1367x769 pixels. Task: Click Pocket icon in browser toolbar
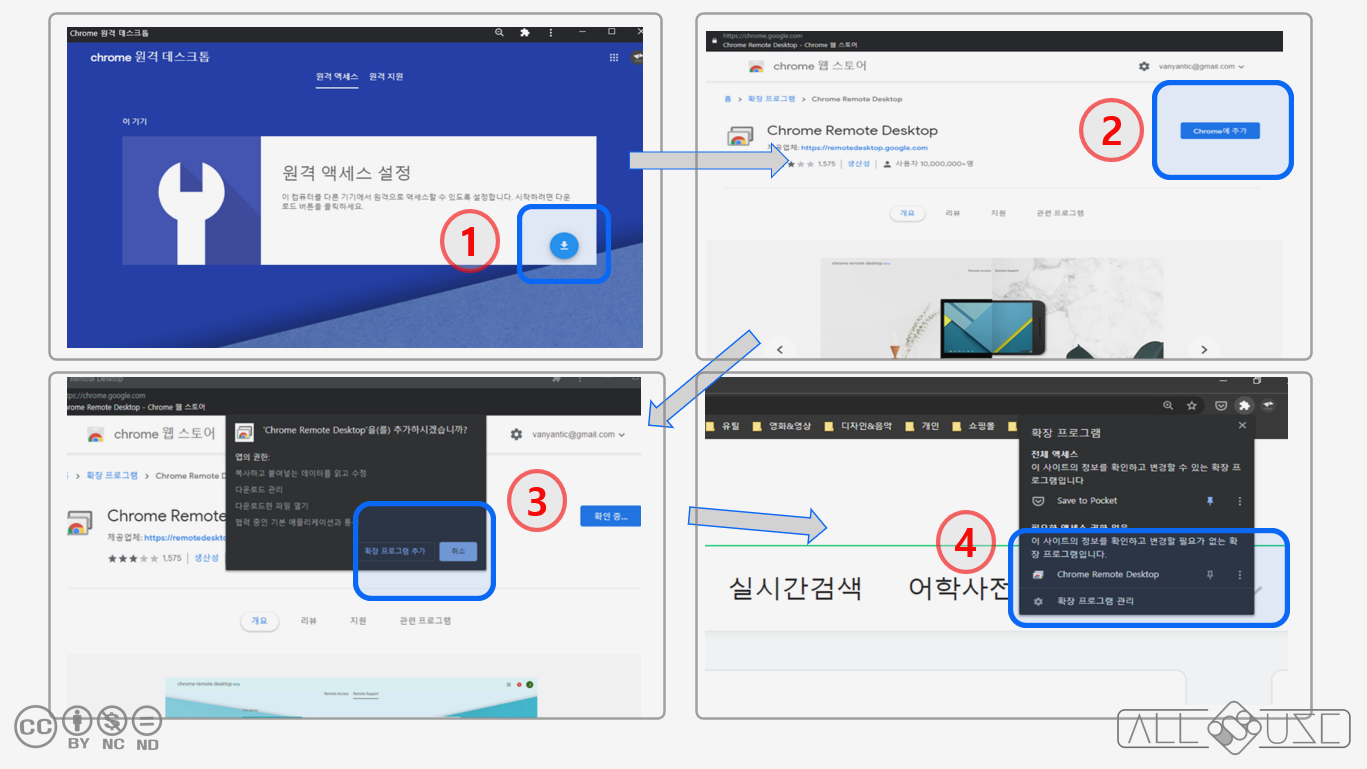(x=1221, y=405)
